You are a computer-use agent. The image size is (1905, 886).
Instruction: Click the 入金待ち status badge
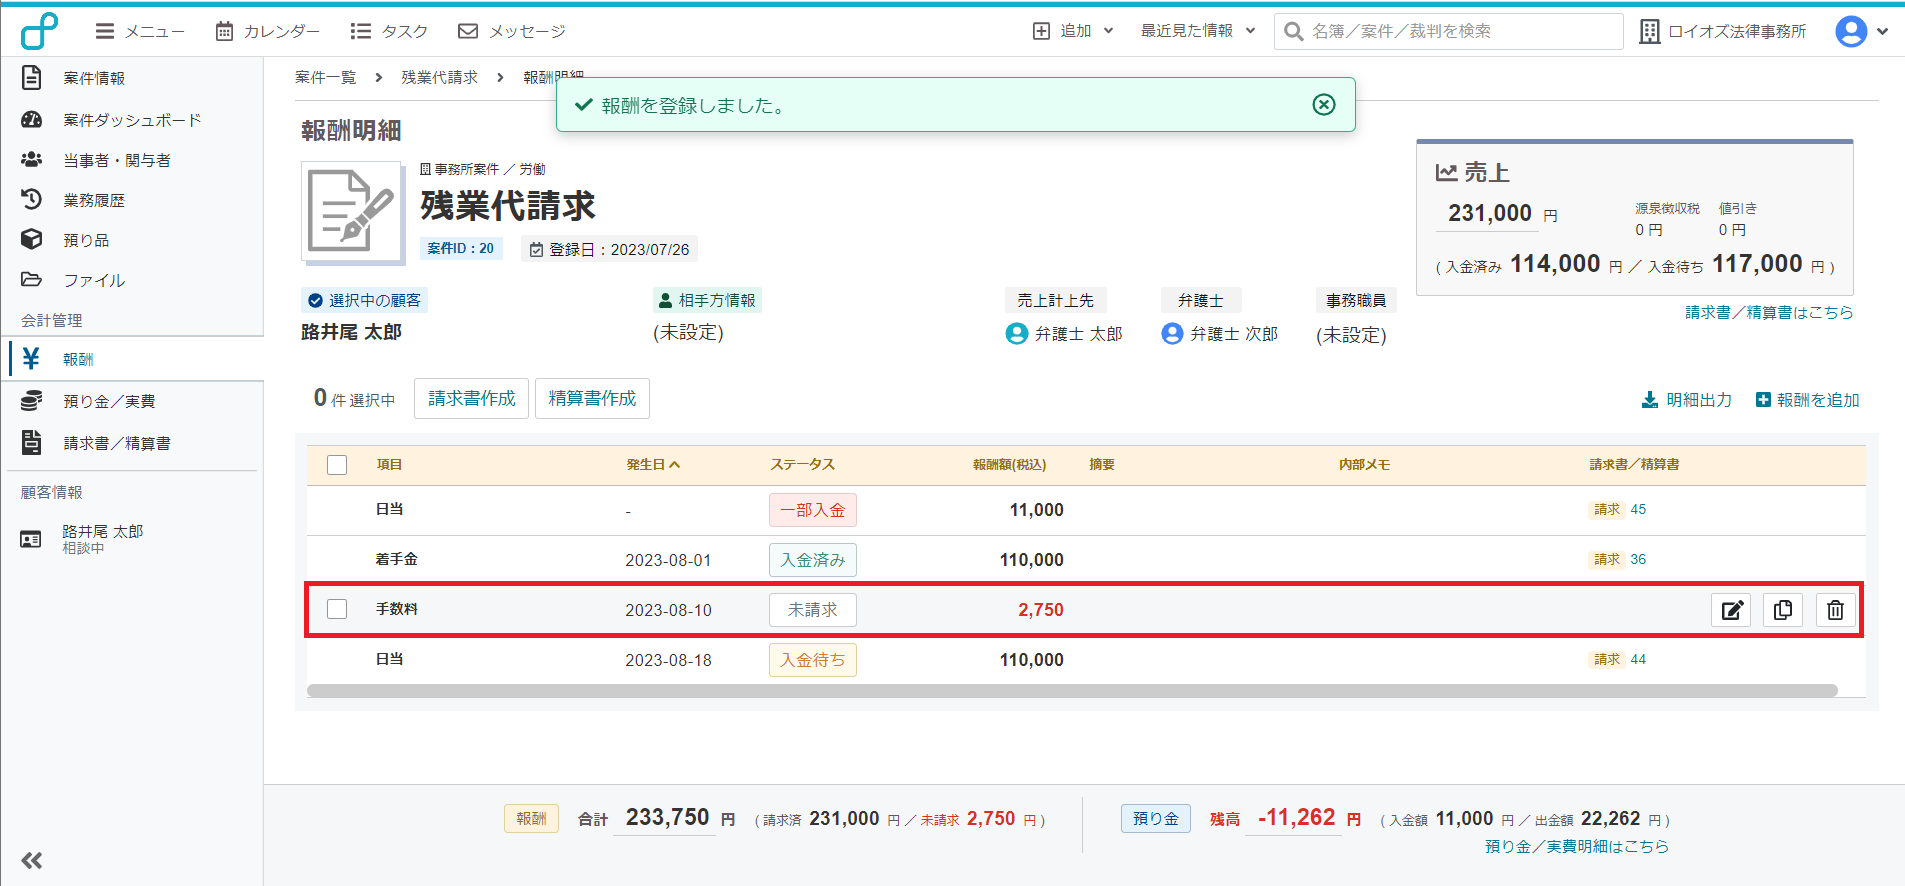click(x=812, y=660)
